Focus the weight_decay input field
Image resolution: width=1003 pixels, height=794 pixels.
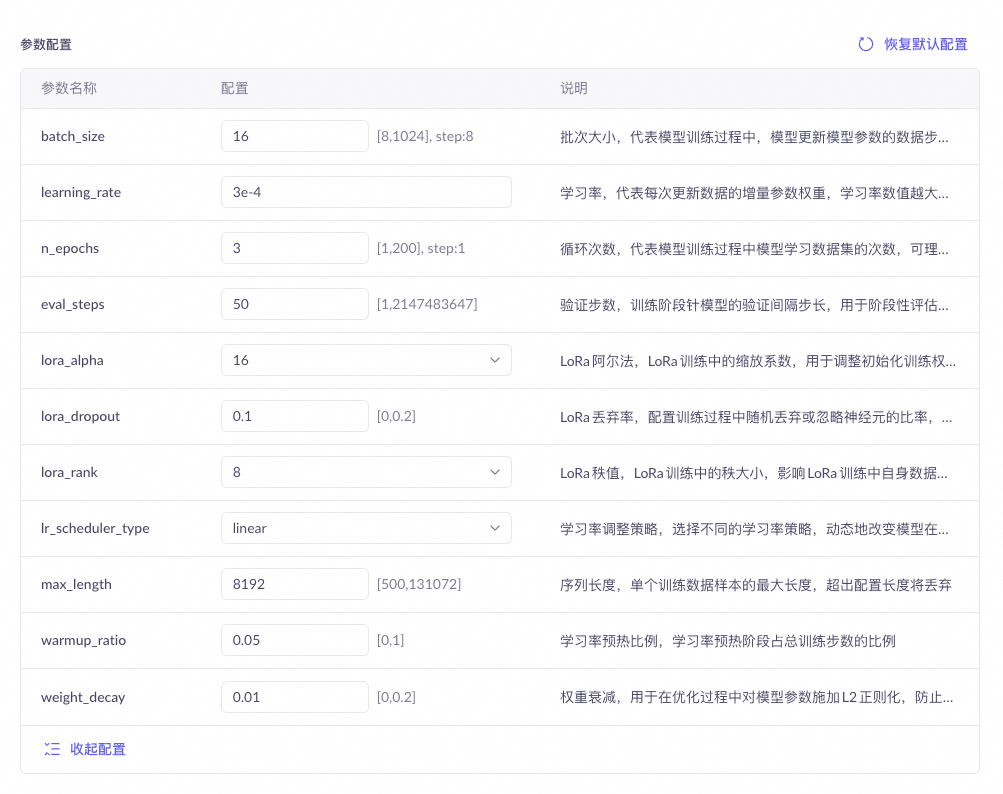295,697
